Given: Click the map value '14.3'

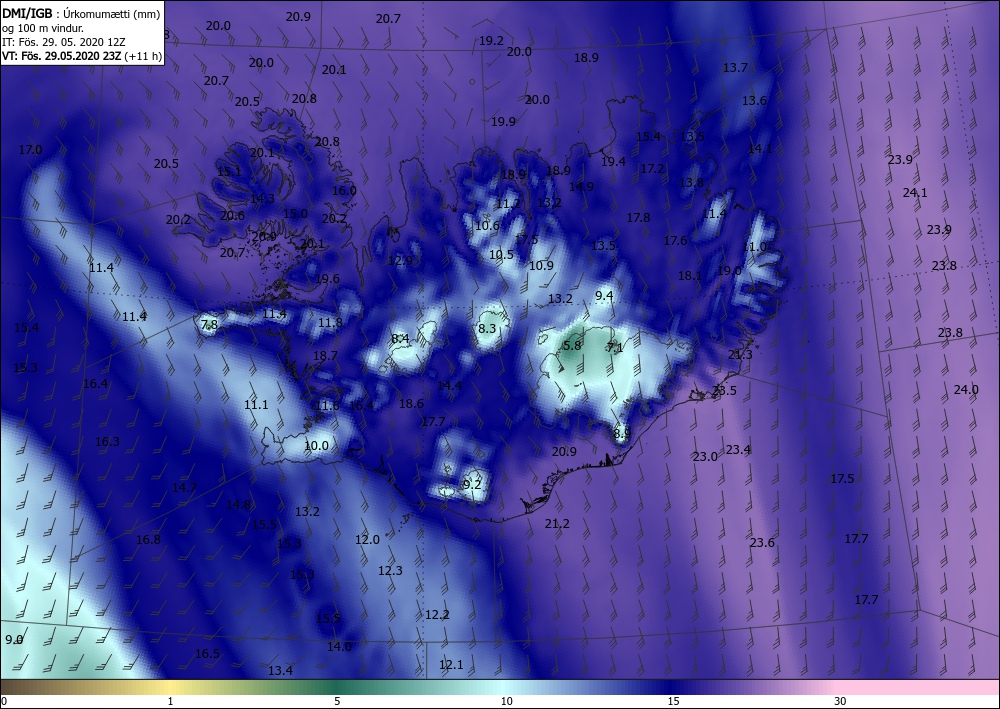Looking at the screenshot, I should pyautogui.click(x=262, y=198).
